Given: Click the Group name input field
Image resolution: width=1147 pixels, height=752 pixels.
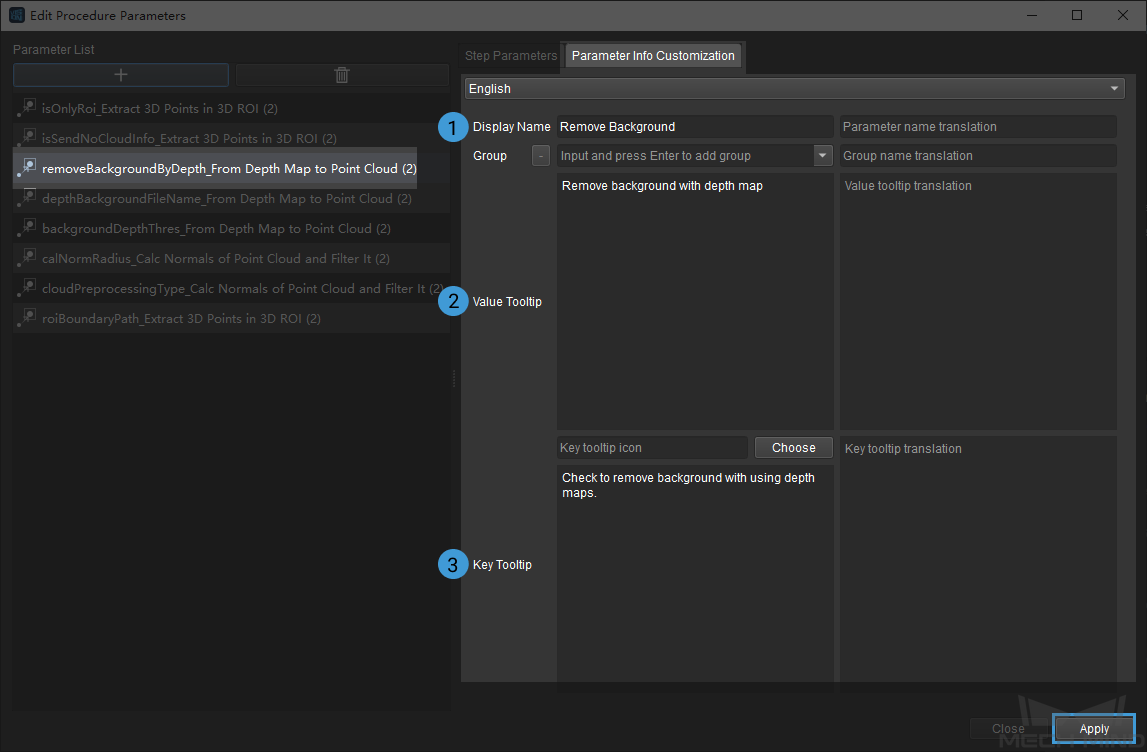Looking at the screenshot, I should pos(685,155).
